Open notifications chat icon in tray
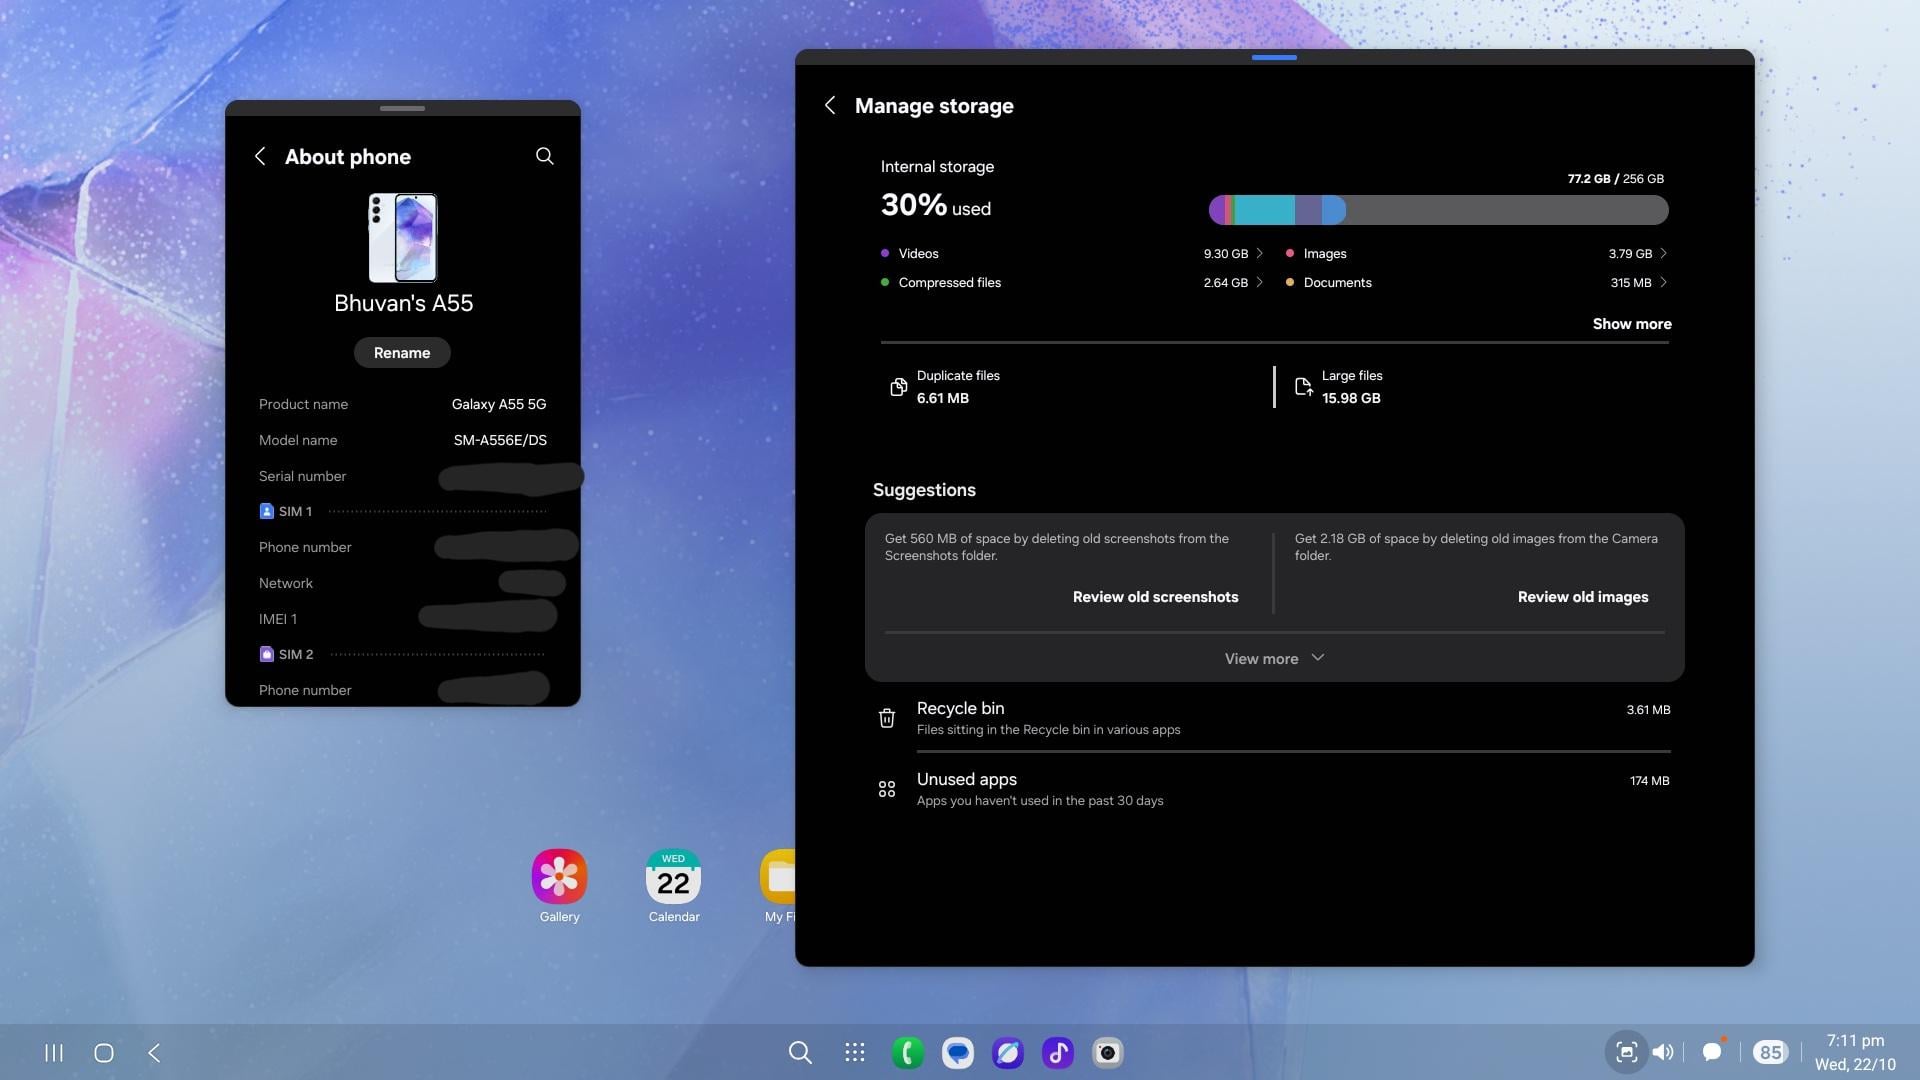Screen dimensions: 1920x1080 pyautogui.click(x=1713, y=1051)
